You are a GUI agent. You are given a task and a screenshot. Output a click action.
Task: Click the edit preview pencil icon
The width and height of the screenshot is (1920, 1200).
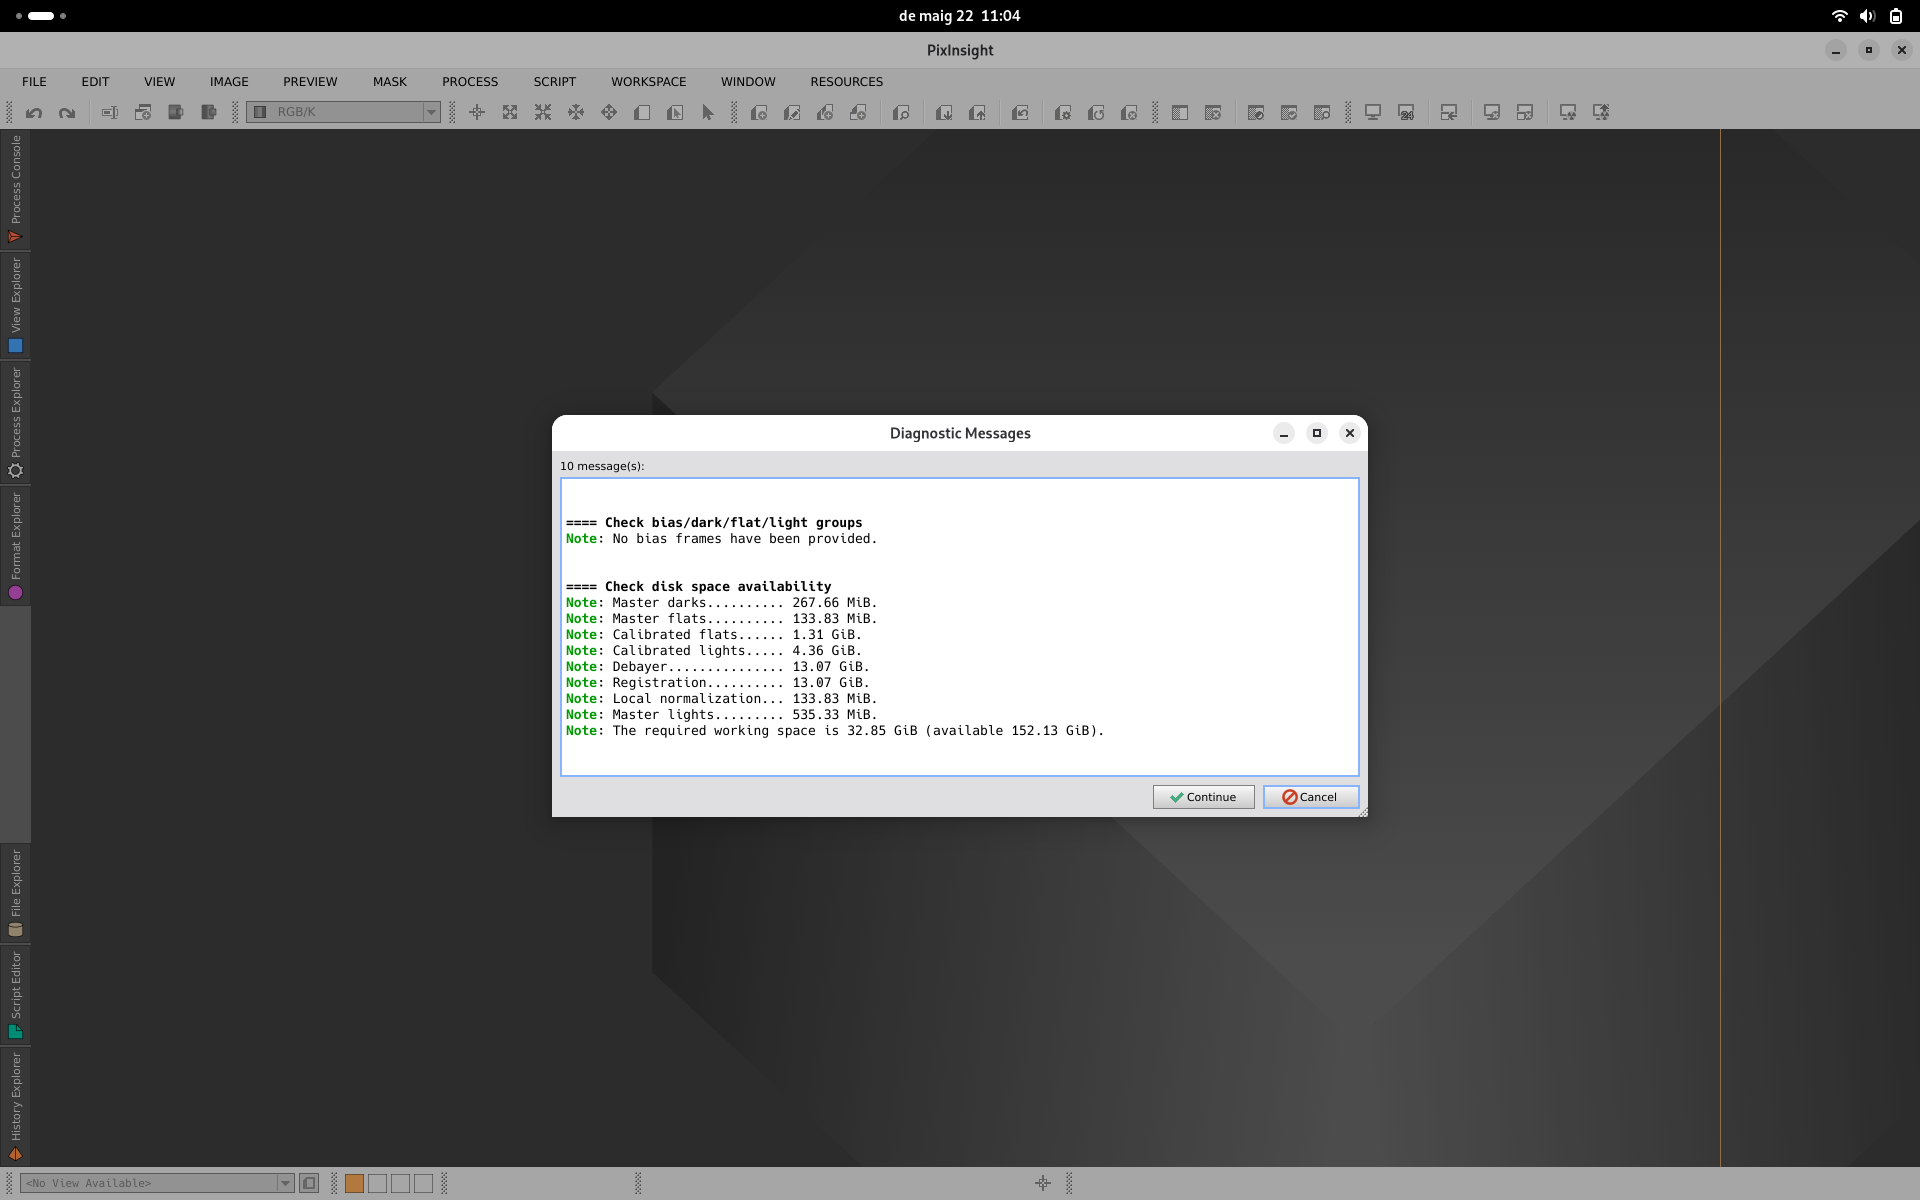(792, 113)
